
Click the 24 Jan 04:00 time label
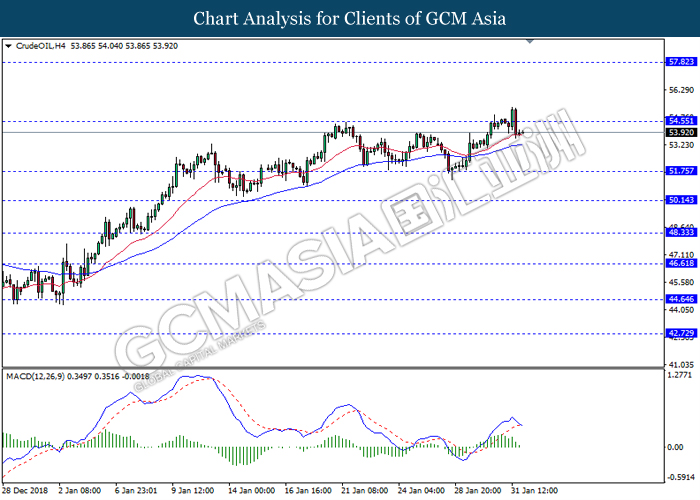click(x=421, y=490)
